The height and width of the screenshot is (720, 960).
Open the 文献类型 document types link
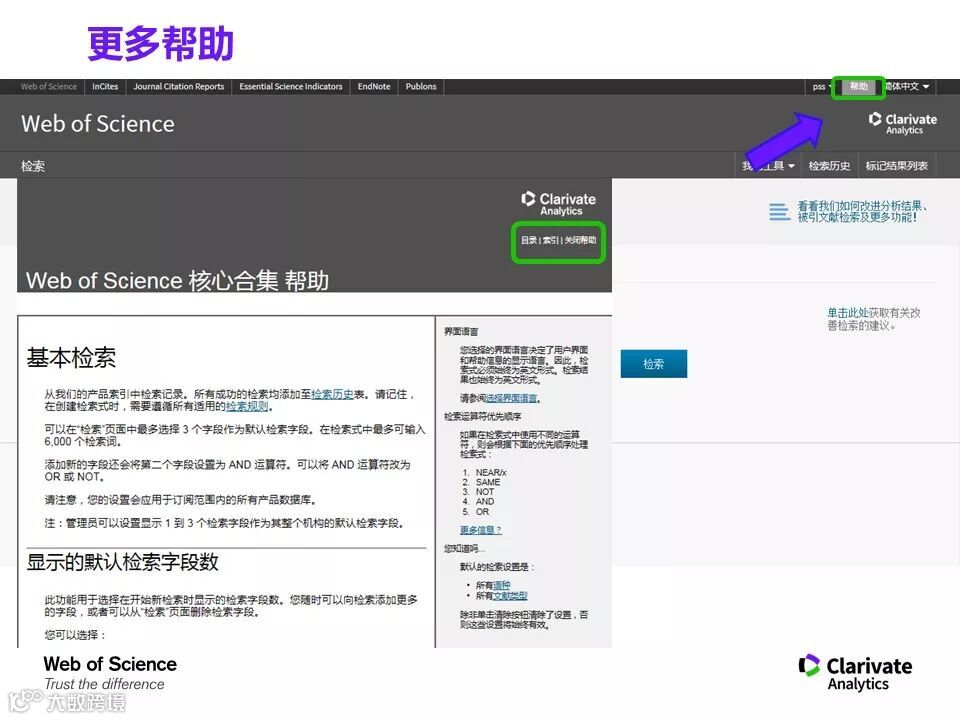(510, 596)
